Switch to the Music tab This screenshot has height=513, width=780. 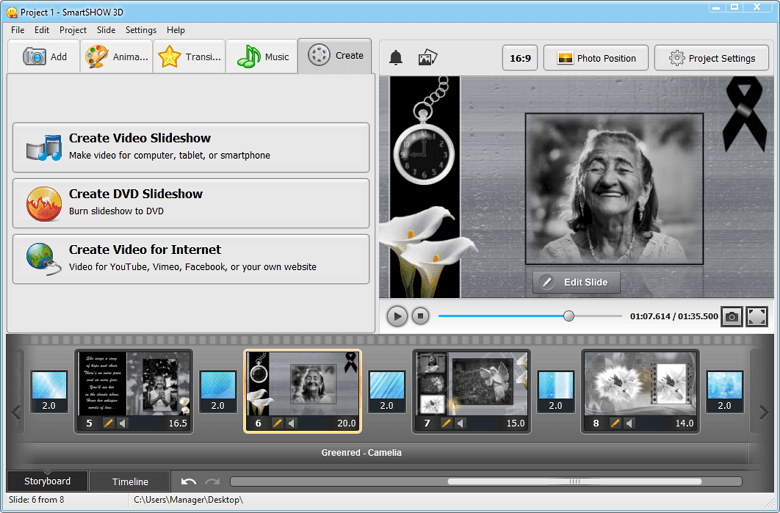coord(262,56)
